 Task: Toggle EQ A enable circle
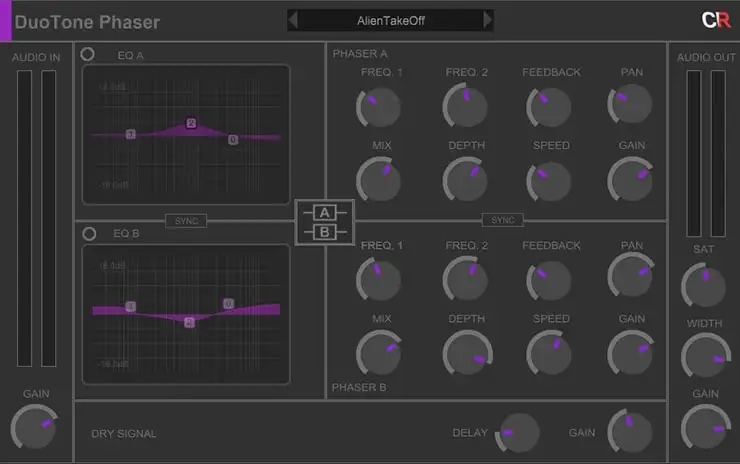click(x=87, y=54)
